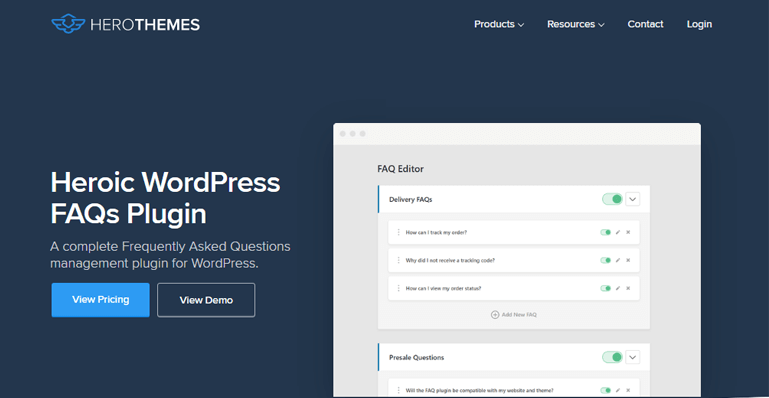Click the 'A complete Frequently Asked Questions' subtitle
This screenshot has width=769, height=398.
click(170, 254)
